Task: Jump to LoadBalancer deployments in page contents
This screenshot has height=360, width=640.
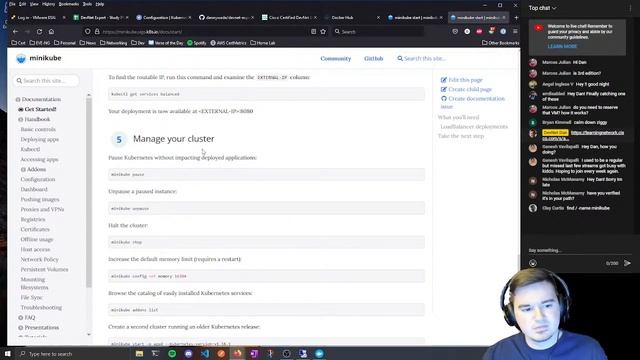Action: pos(474,127)
